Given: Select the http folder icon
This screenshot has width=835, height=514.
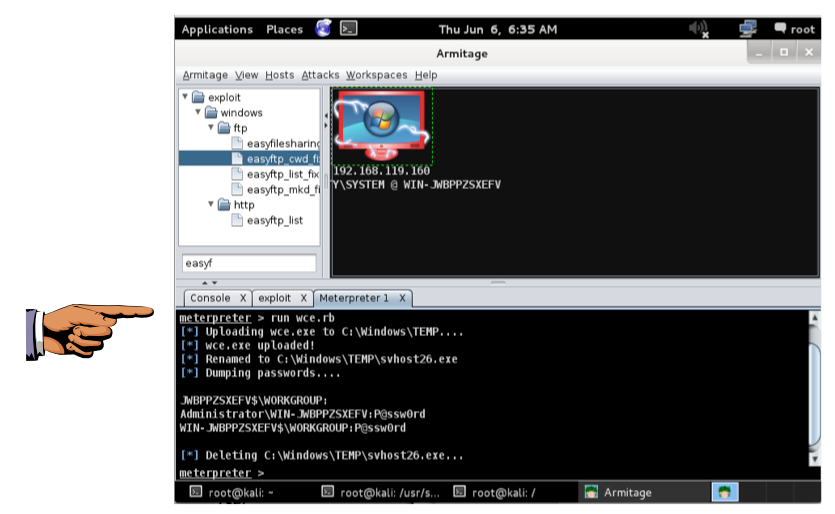Looking at the screenshot, I should coord(224,205).
